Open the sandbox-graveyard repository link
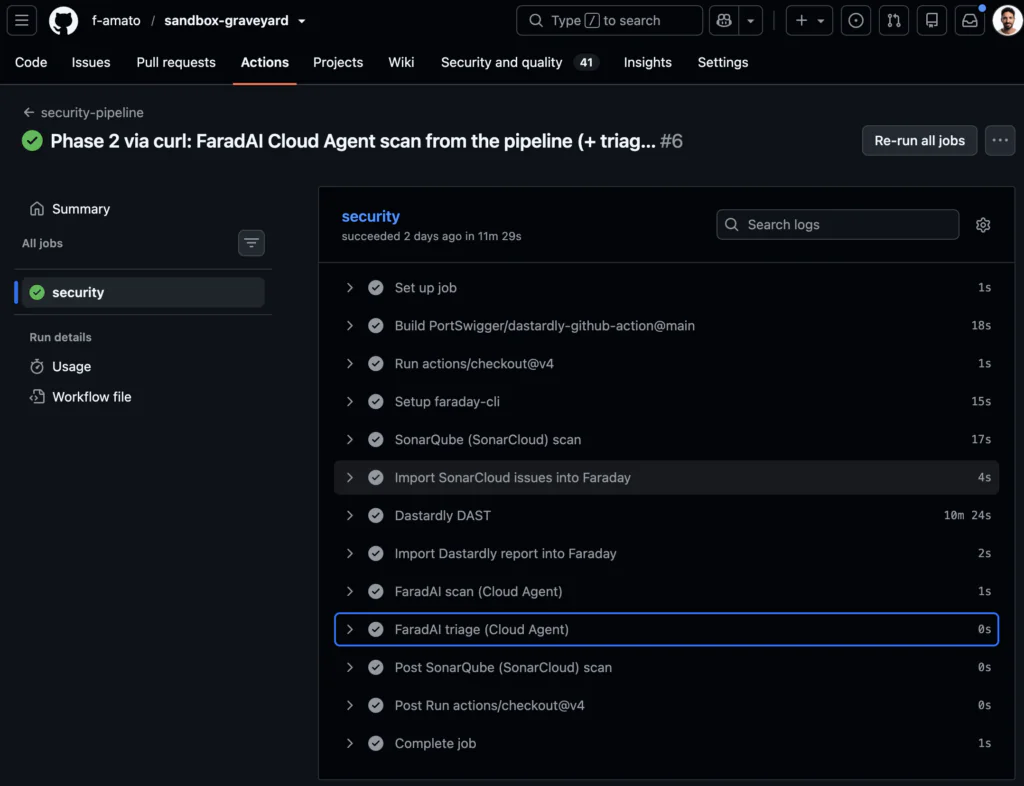This screenshot has height=786, width=1024. click(226, 21)
